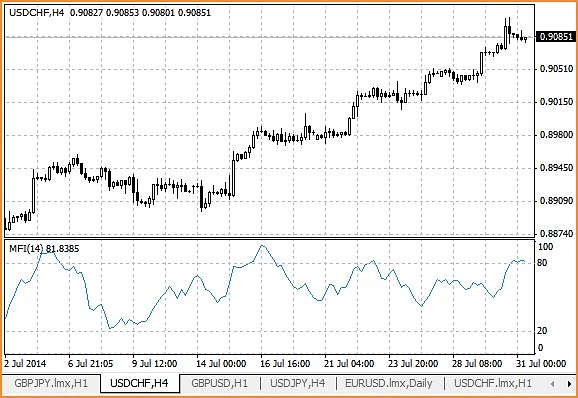Click the 0.90510 price axis label

(x=556, y=69)
